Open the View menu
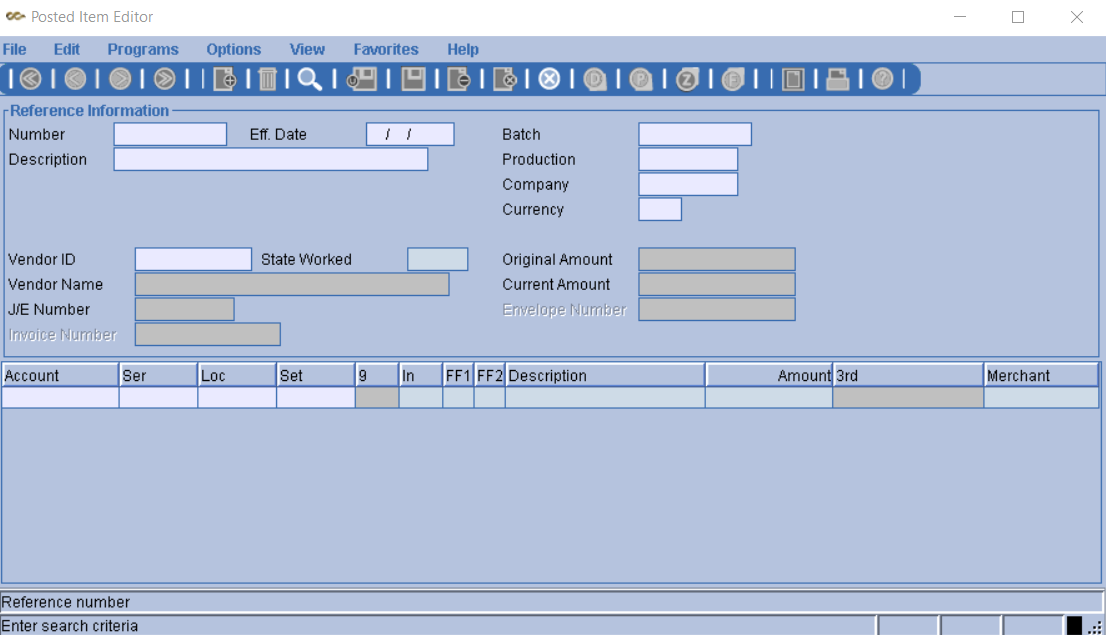1106x635 pixels. (307, 49)
